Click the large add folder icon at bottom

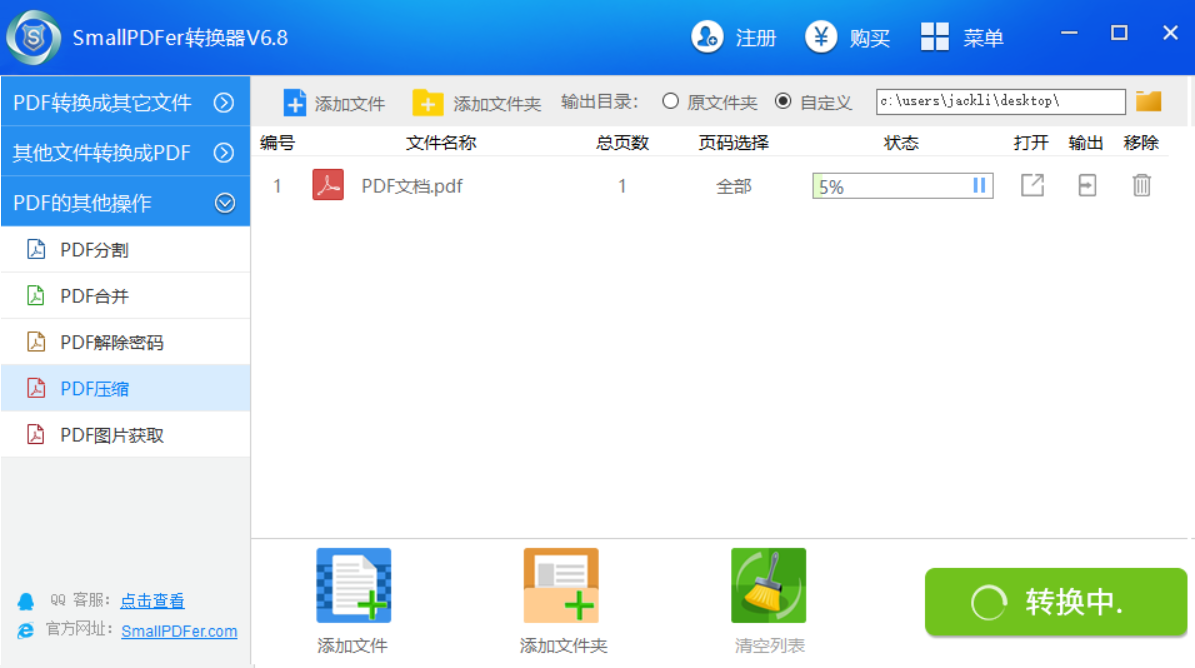(x=561, y=586)
